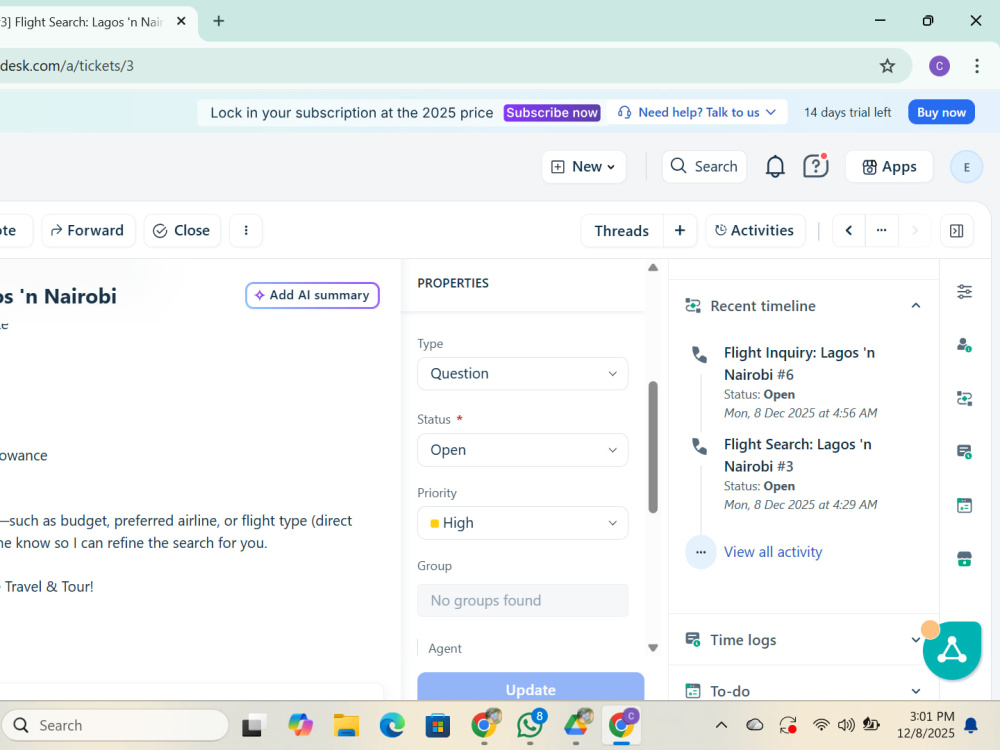1000x750 pixels.
Task: Show ticket Activities
Action: pyautogui.click(x=755, y=231)
